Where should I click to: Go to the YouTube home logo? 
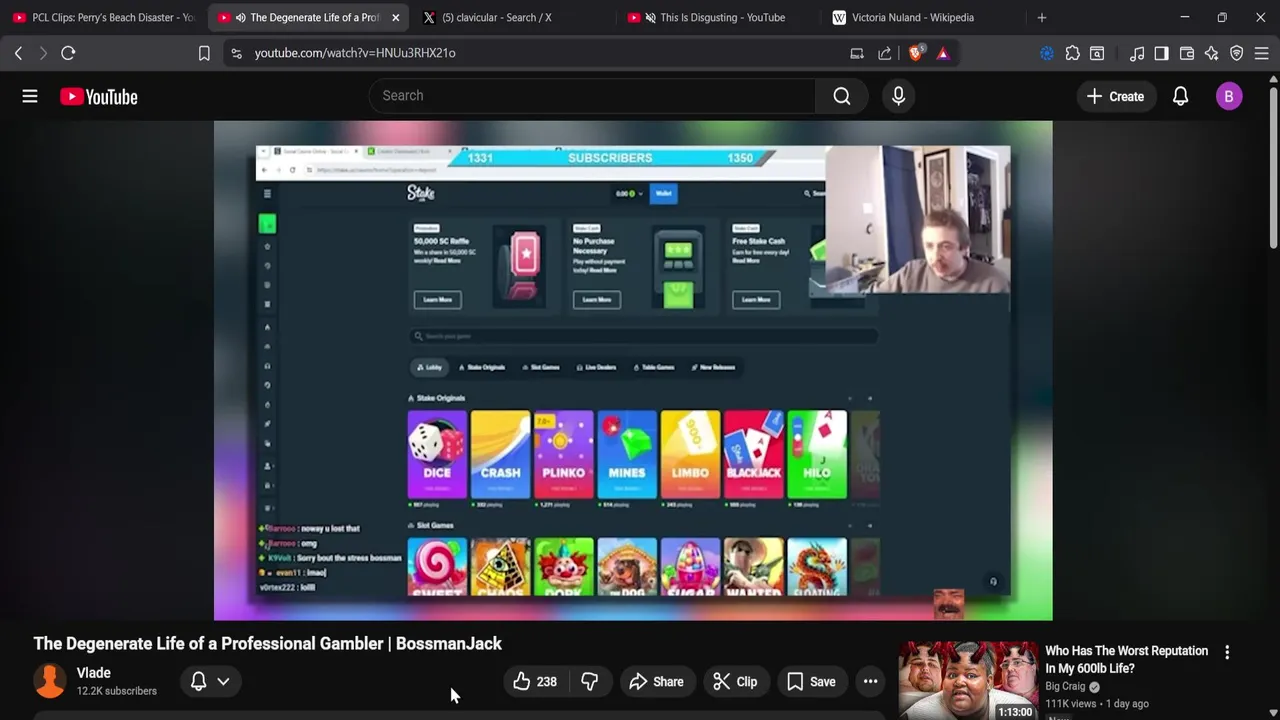click(98, 97)
